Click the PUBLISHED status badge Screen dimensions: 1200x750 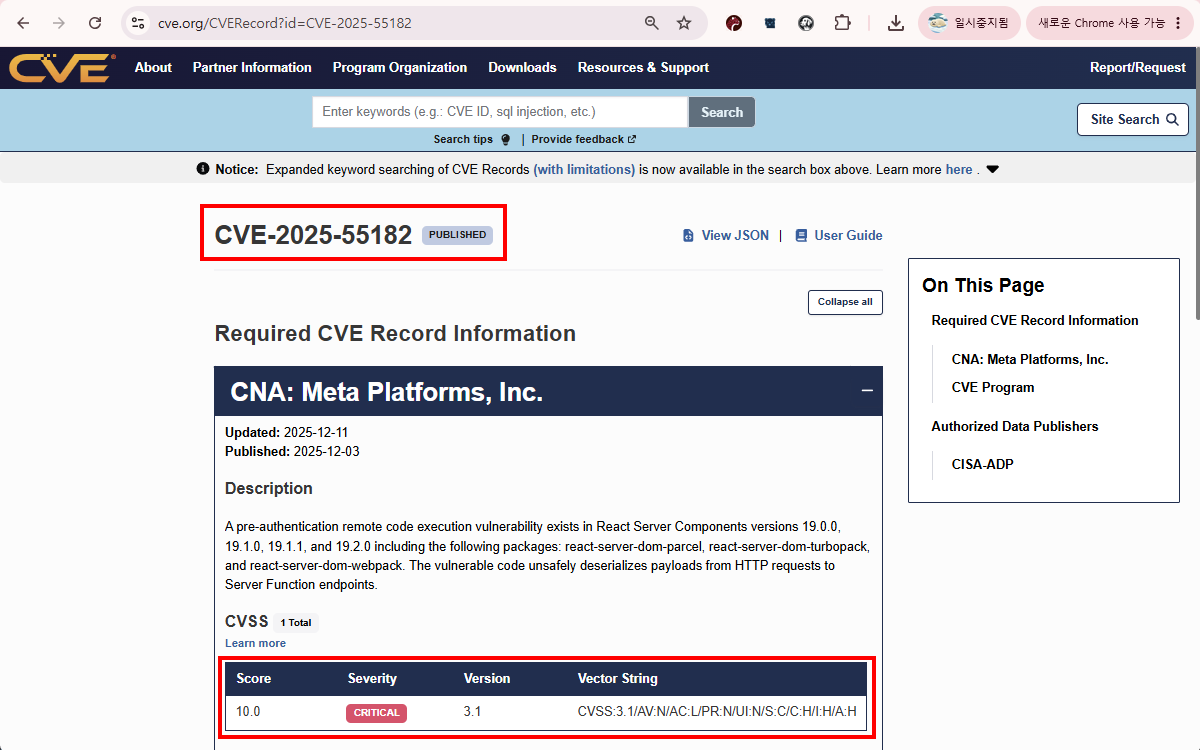pyautogui.click(x=458, y=235)
